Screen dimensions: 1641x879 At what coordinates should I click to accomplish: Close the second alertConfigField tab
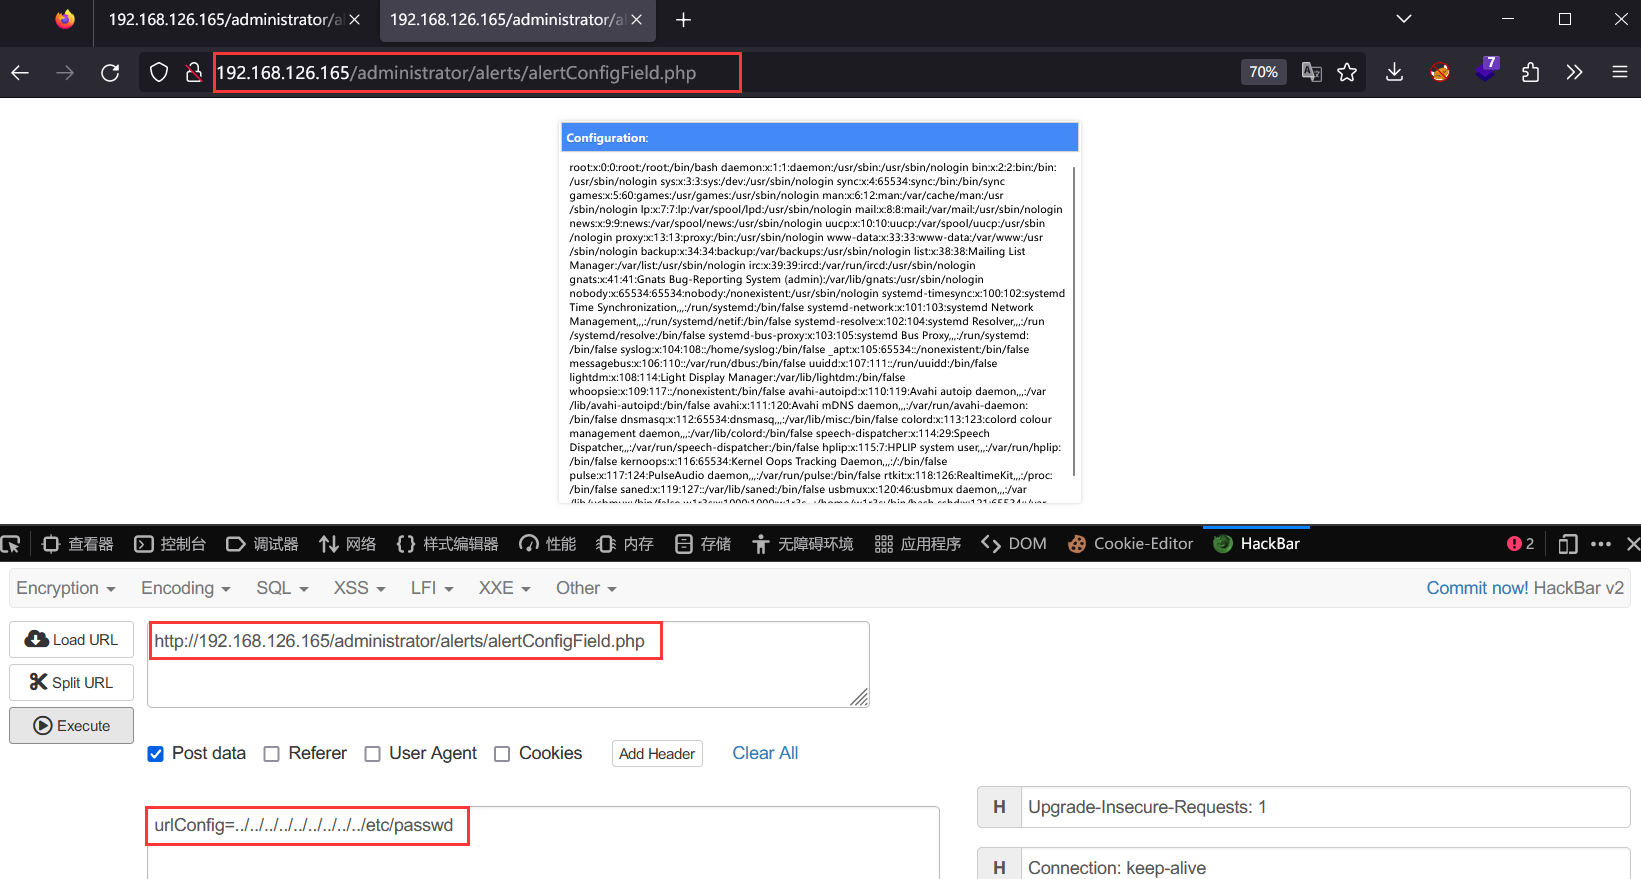pos(636,20)
